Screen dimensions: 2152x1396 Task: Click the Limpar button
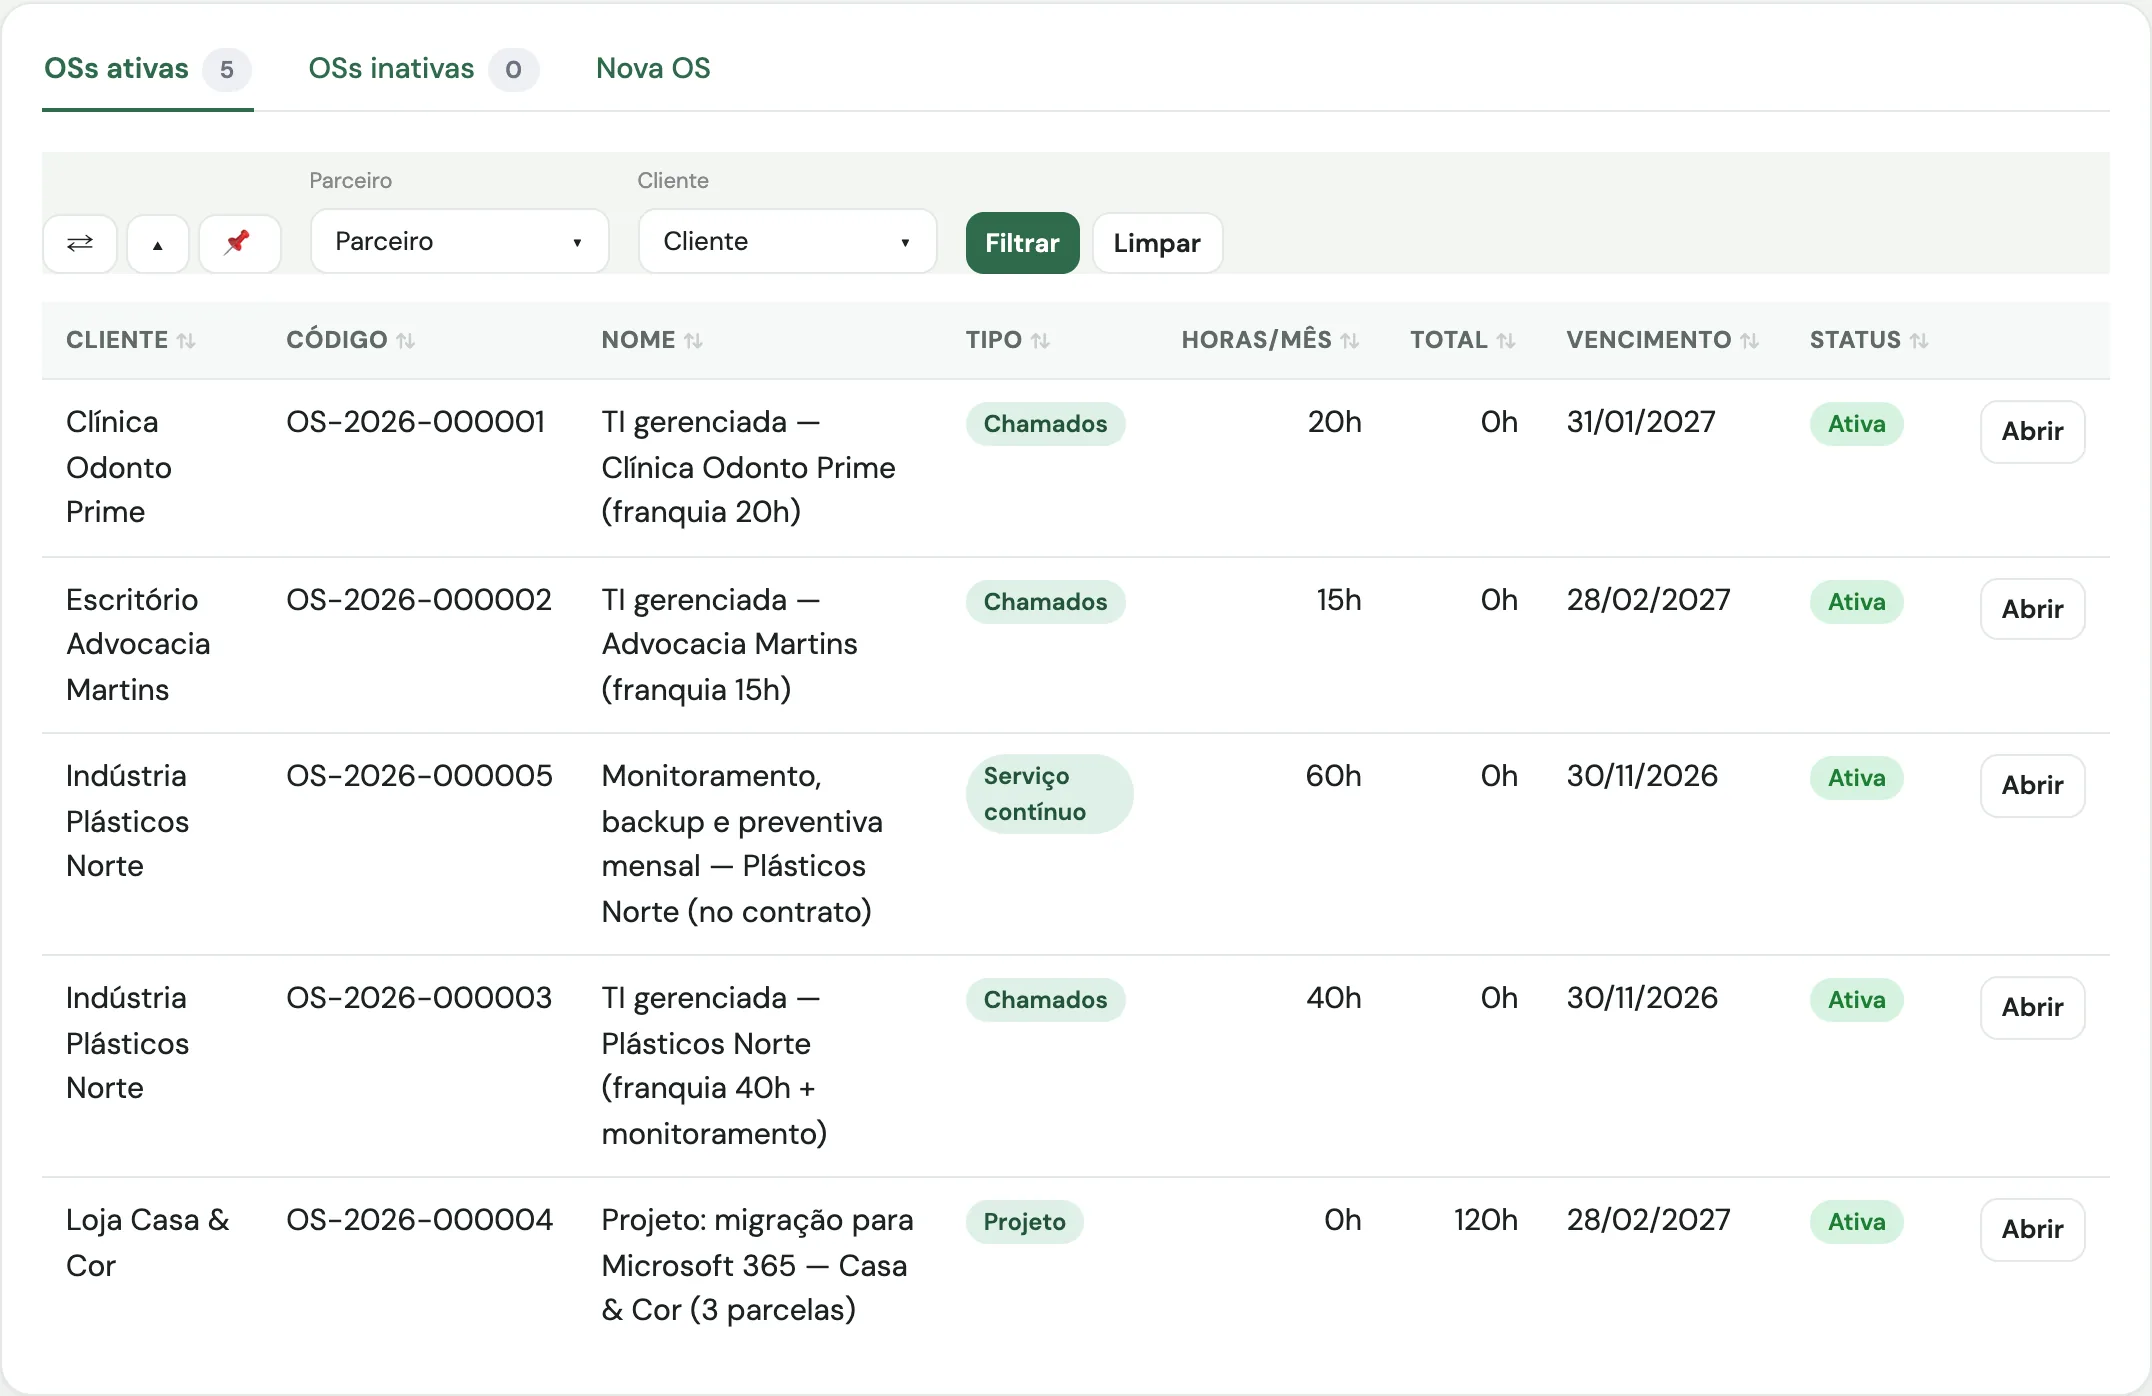coord(1157,243)
